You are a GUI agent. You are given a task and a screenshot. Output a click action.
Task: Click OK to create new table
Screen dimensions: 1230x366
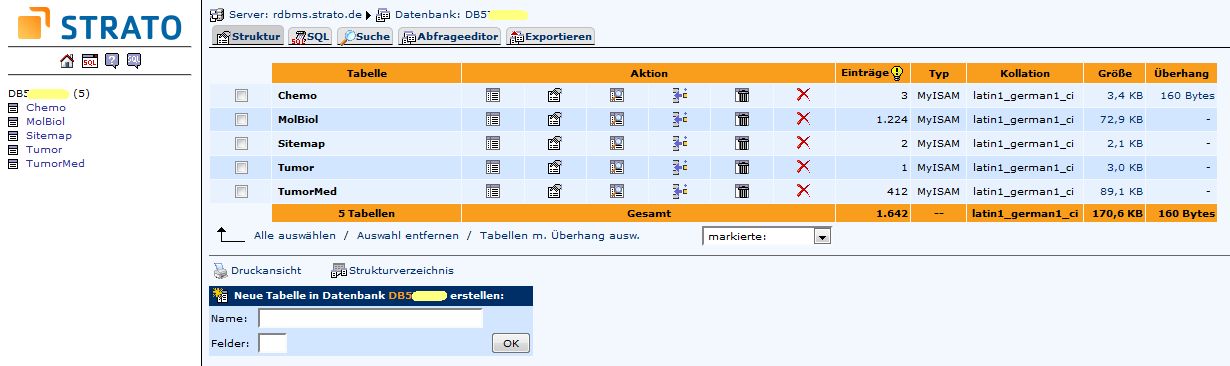(x=510, y=343)
